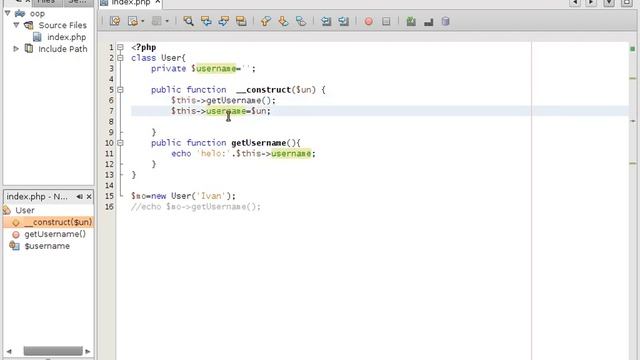The width and height of the screenshot is (640, 360).
Task: Open dropdown beside the greyed selection icon
Action: pos(167,21)
